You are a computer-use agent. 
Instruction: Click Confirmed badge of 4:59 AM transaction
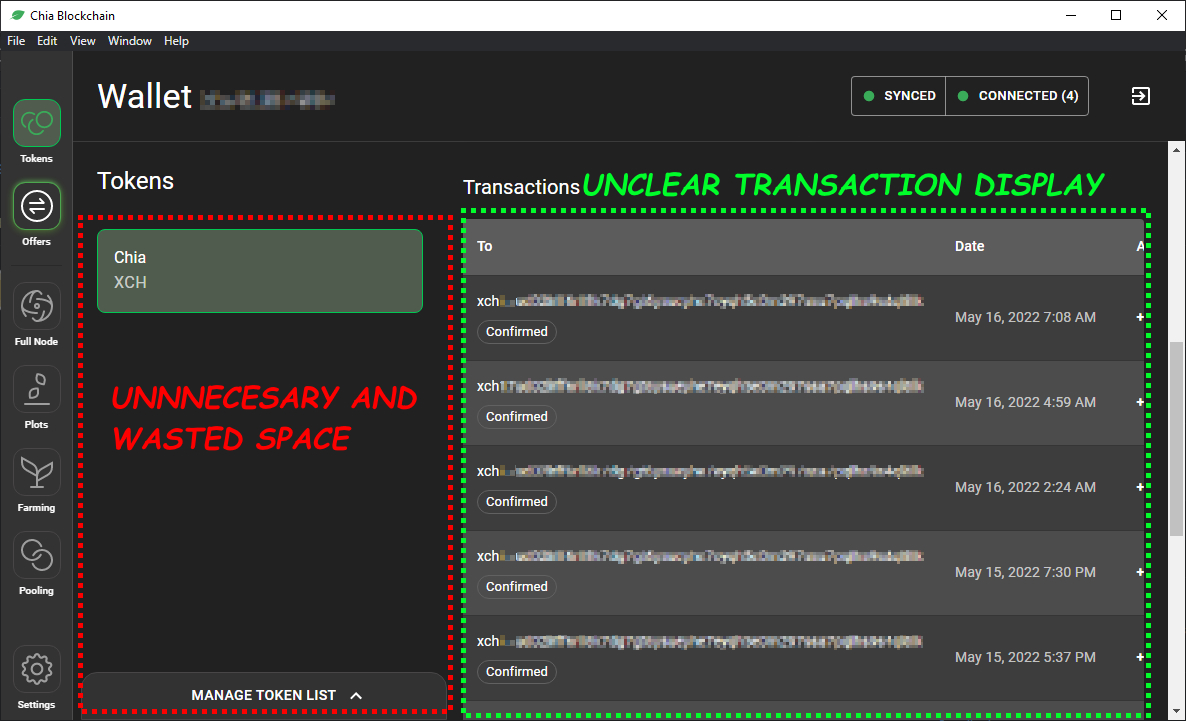click(517, 416)
